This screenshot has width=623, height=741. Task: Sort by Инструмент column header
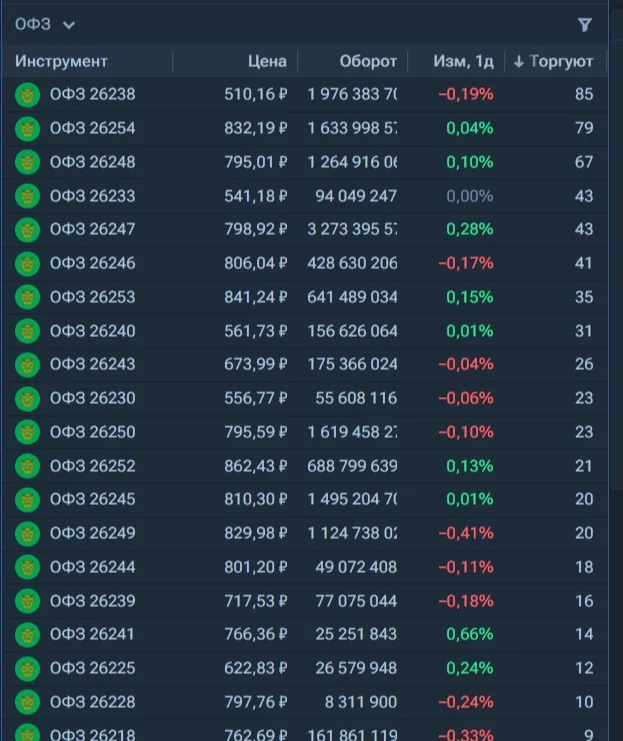(61, 61)
